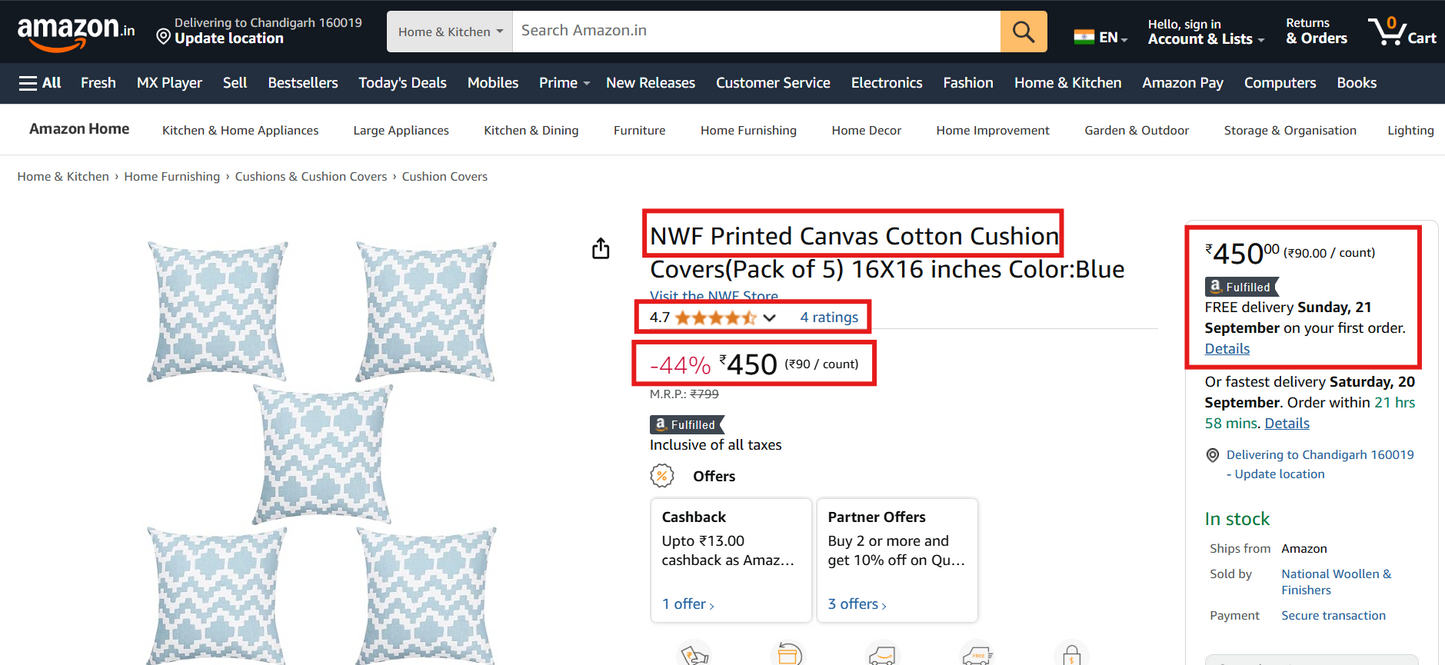Click the Visit the NWF Store link
This screenshot has width=1445, height=665.
713,296
